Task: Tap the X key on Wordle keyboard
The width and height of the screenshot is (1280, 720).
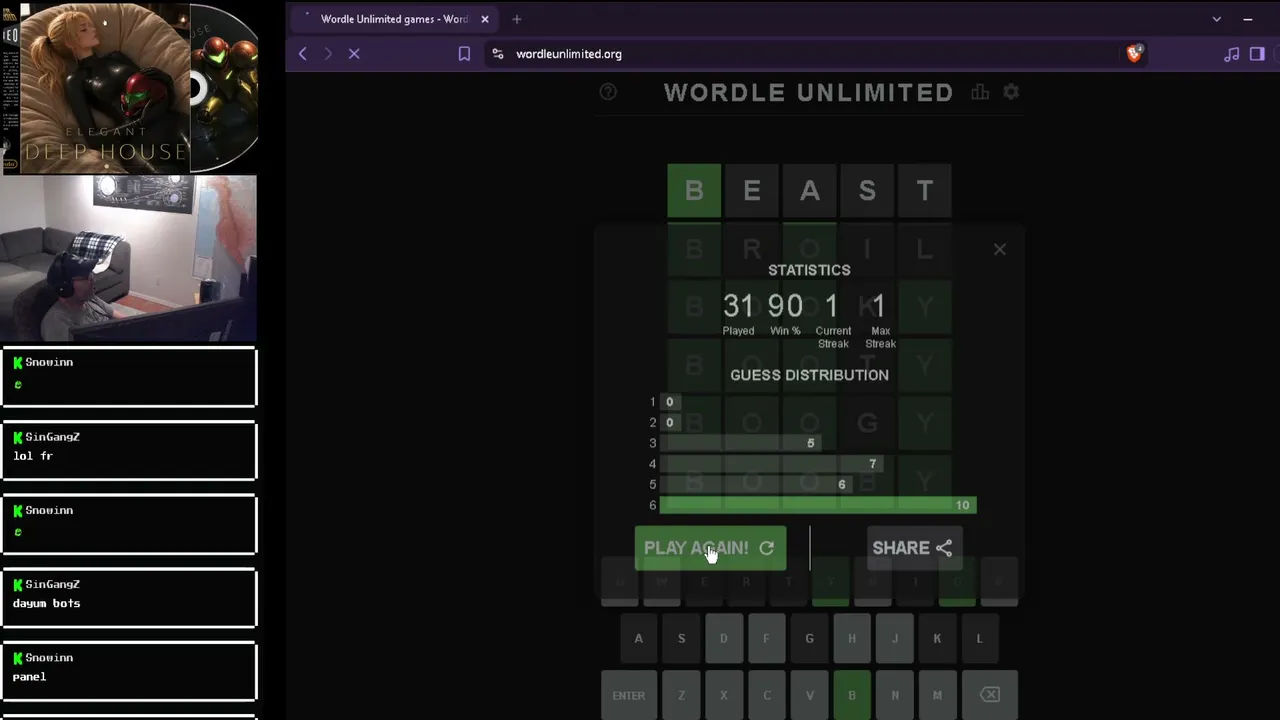Action: click(x=724, y=695)
